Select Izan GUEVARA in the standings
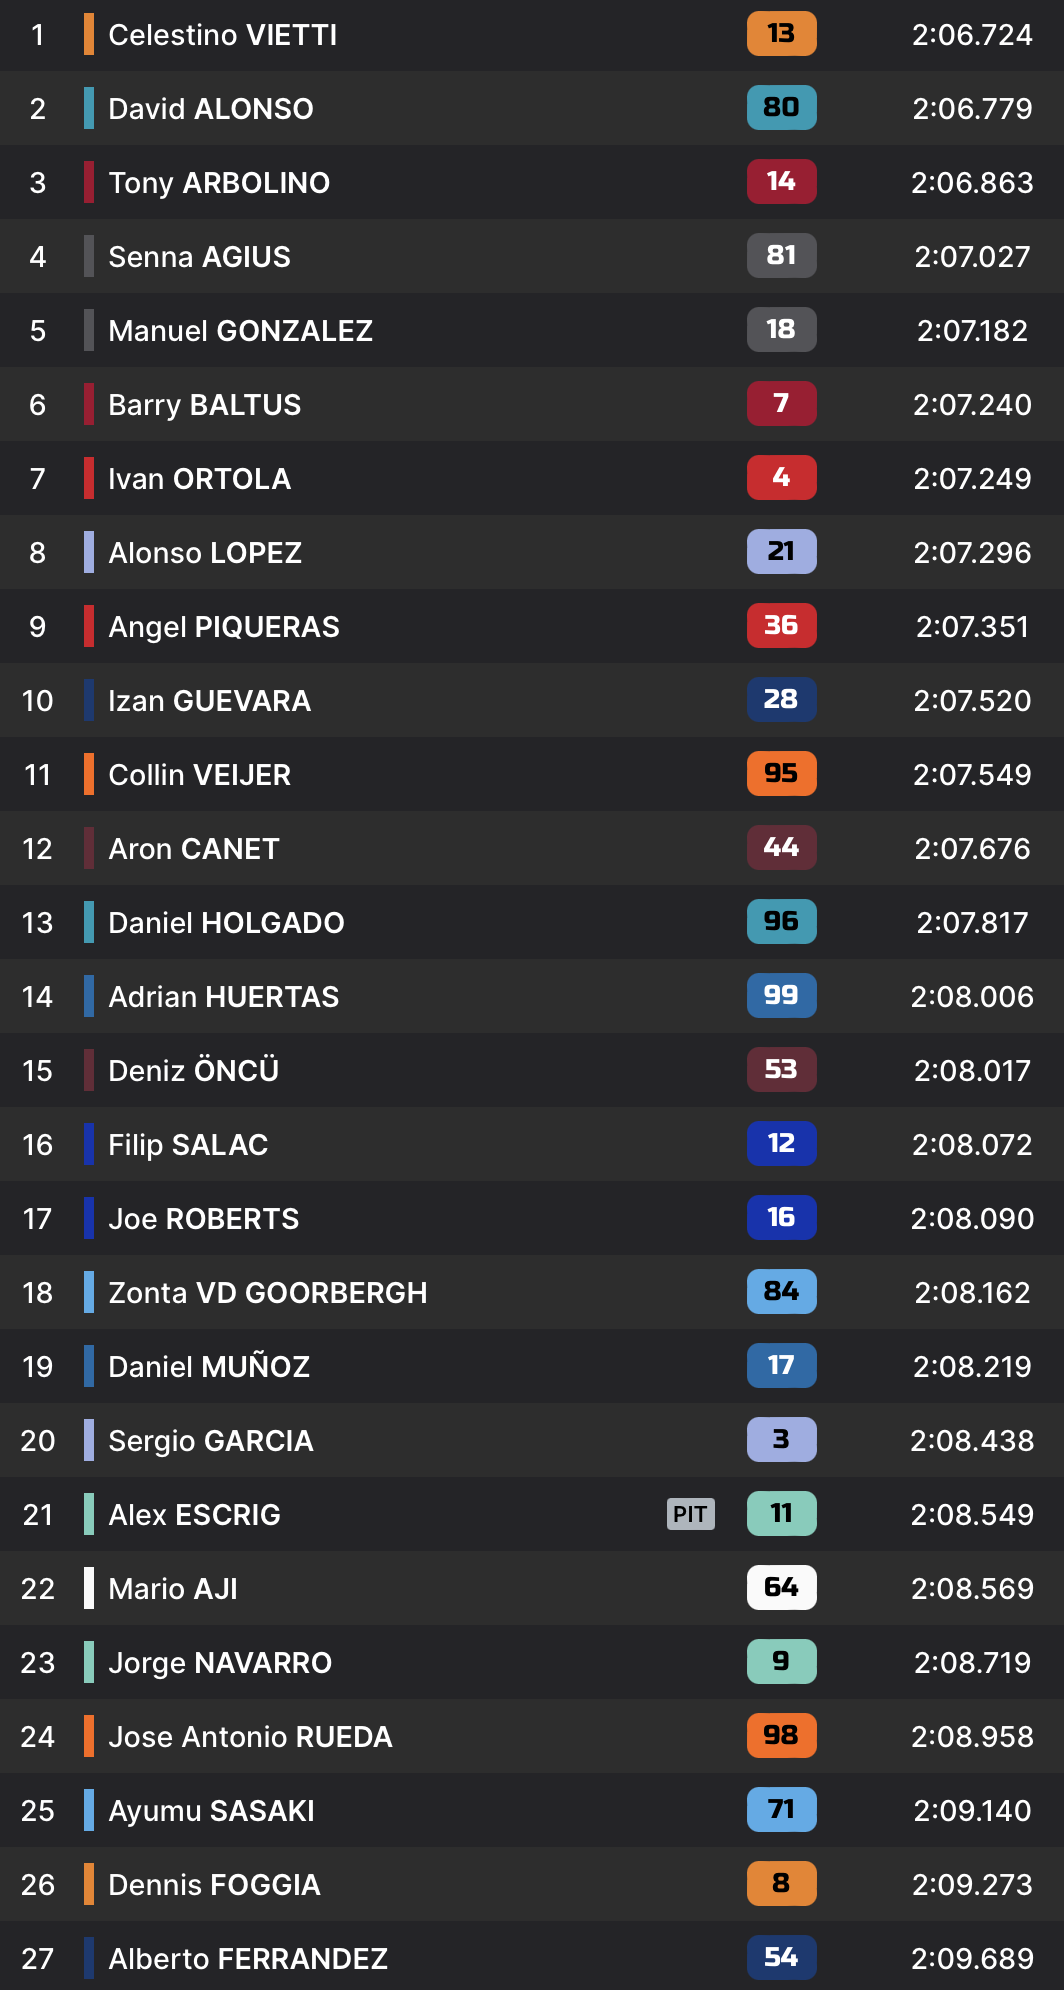This screenshot has height=1990, width=1064. click(209, 701)
